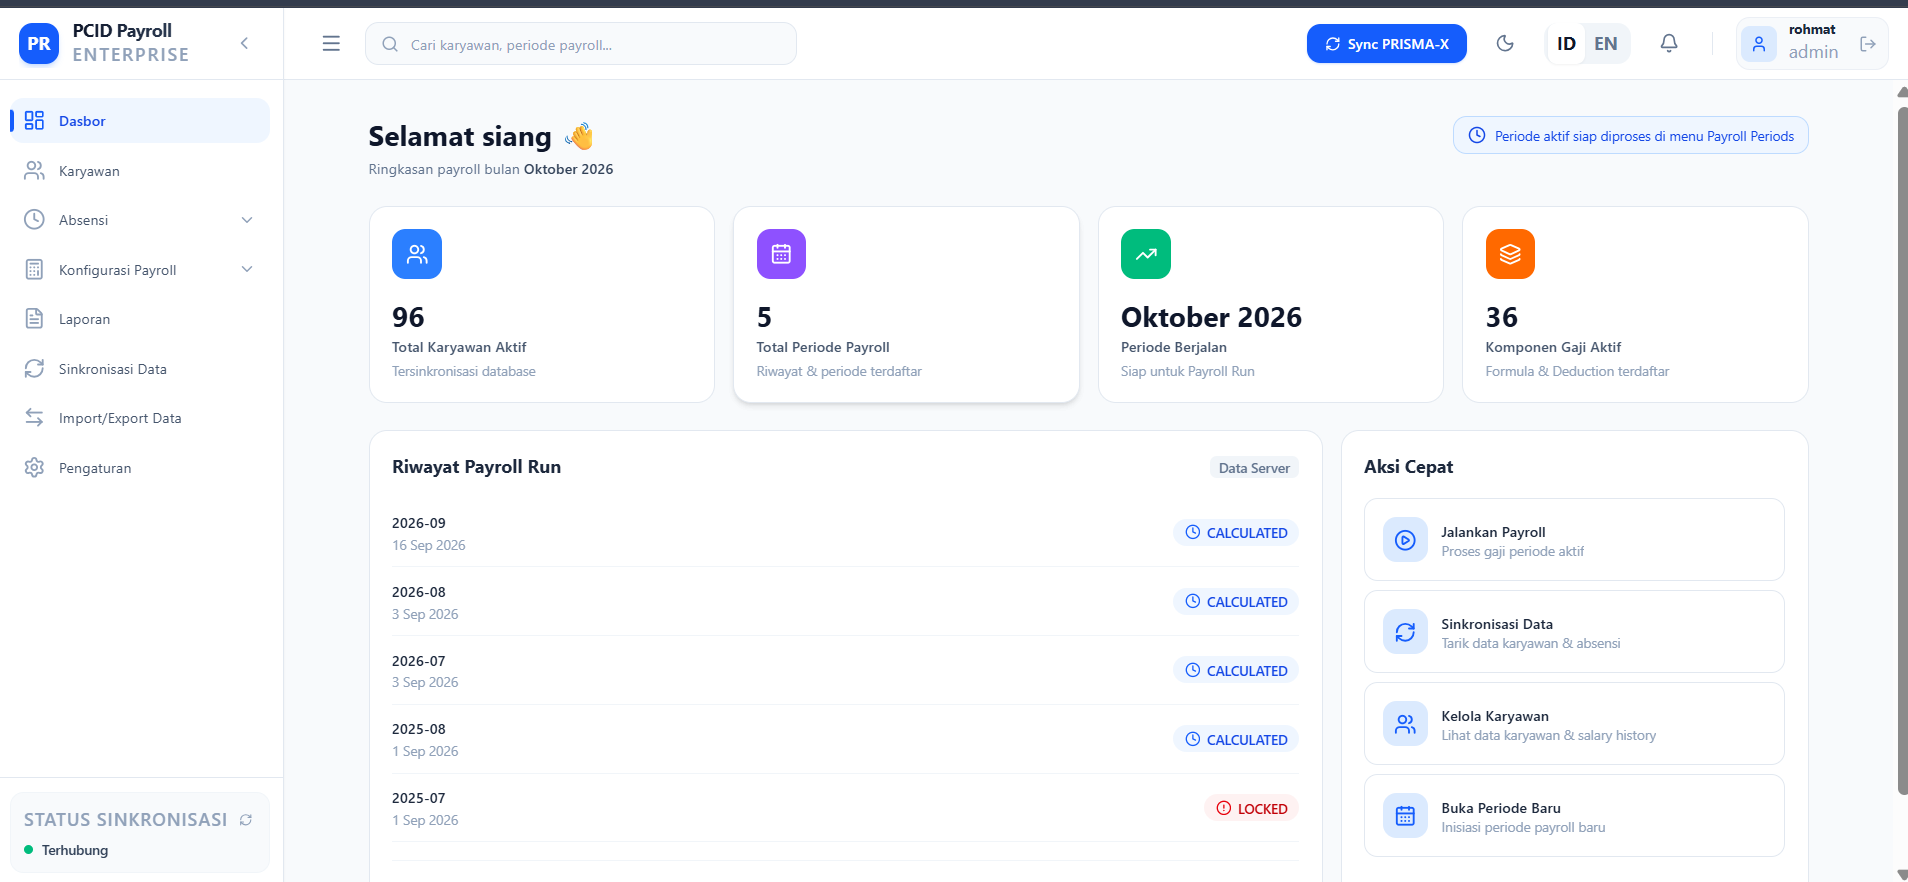
Task: Click the Oktober 2026 period heading
Action: [x=1211, y=317]
